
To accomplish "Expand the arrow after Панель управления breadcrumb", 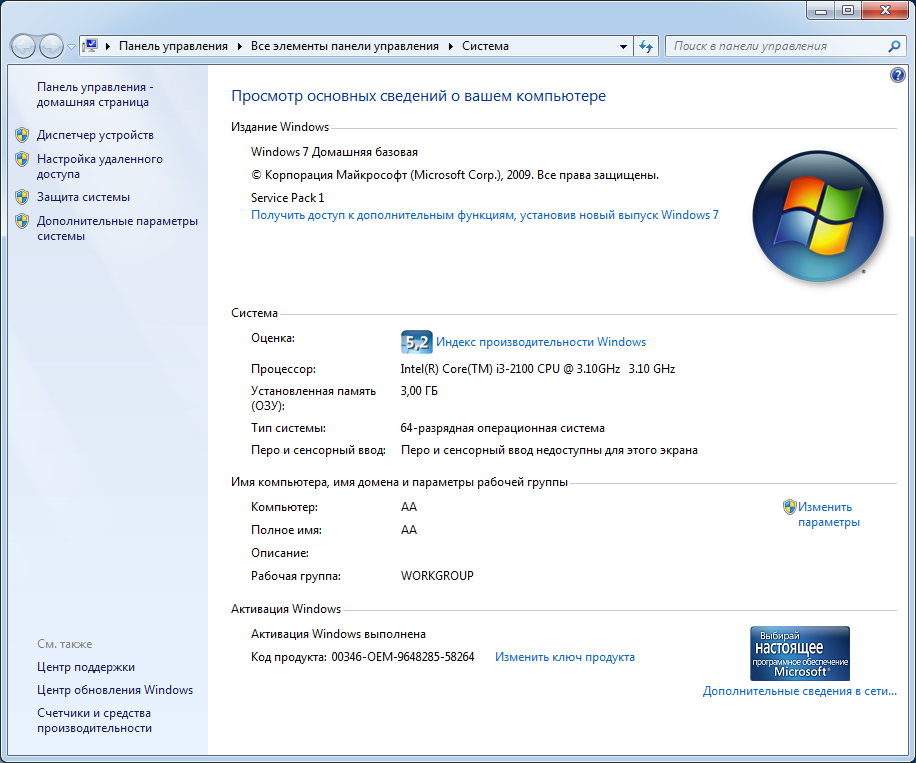I will (240, 46).
